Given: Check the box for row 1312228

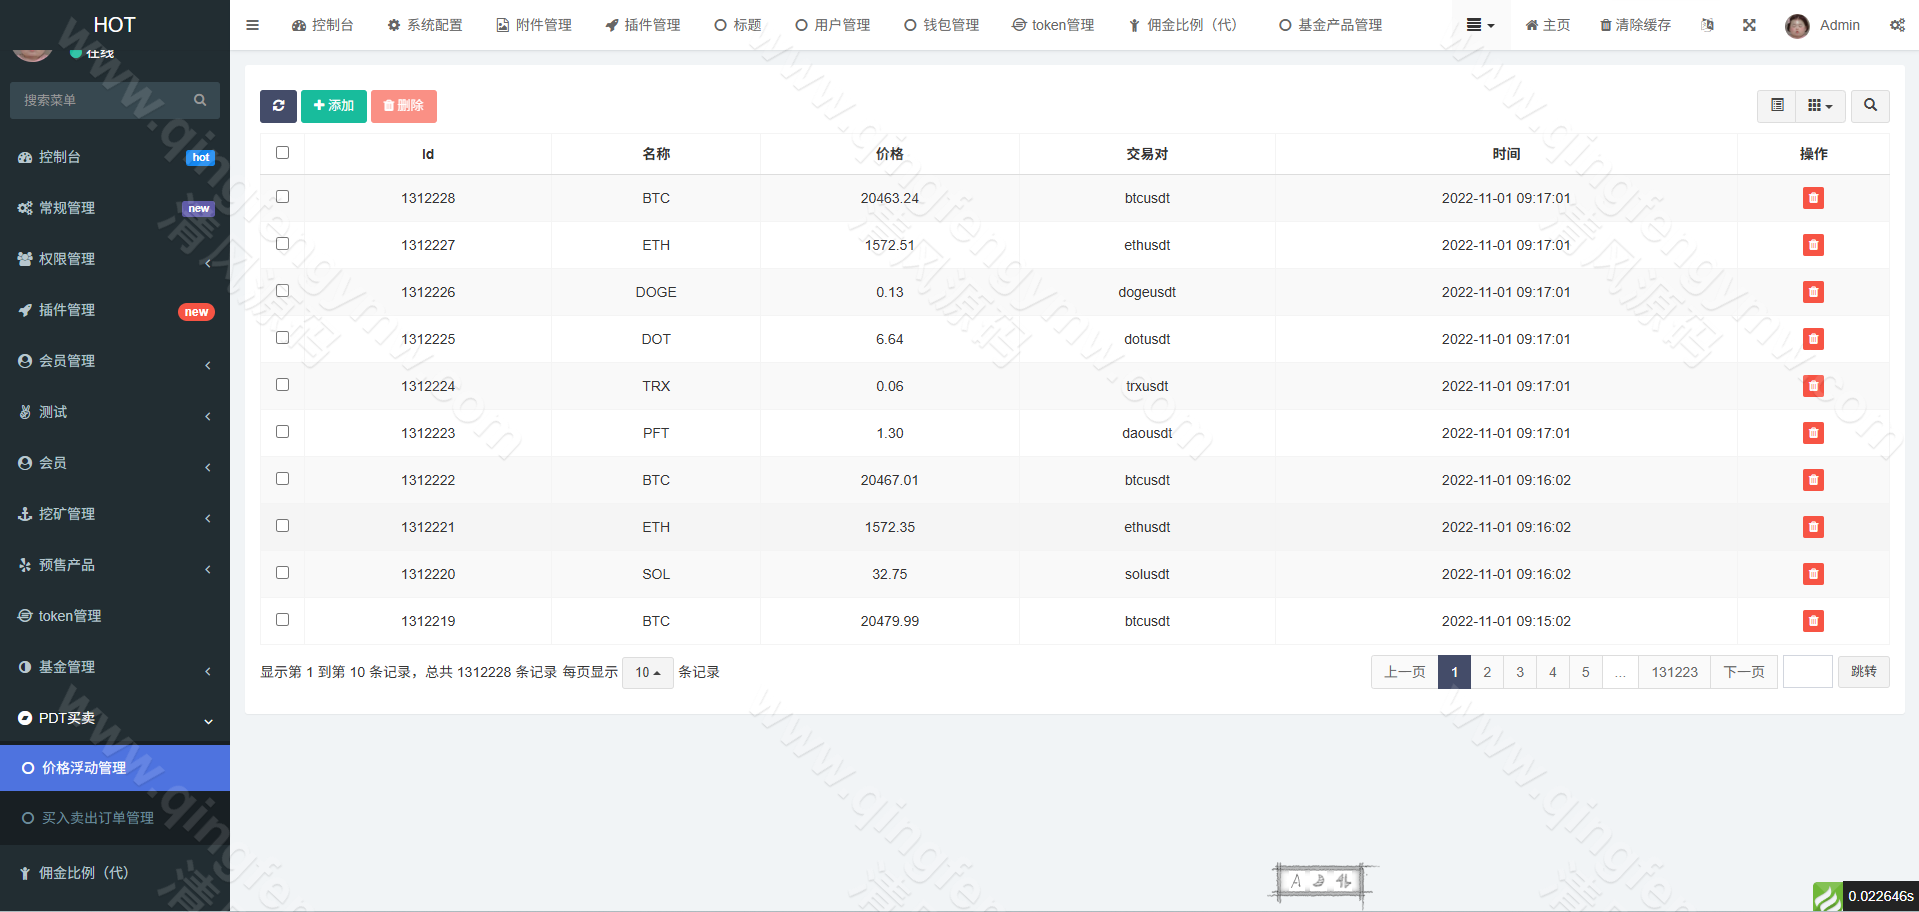Looking at the screenshot, I should tap(282, 197).
